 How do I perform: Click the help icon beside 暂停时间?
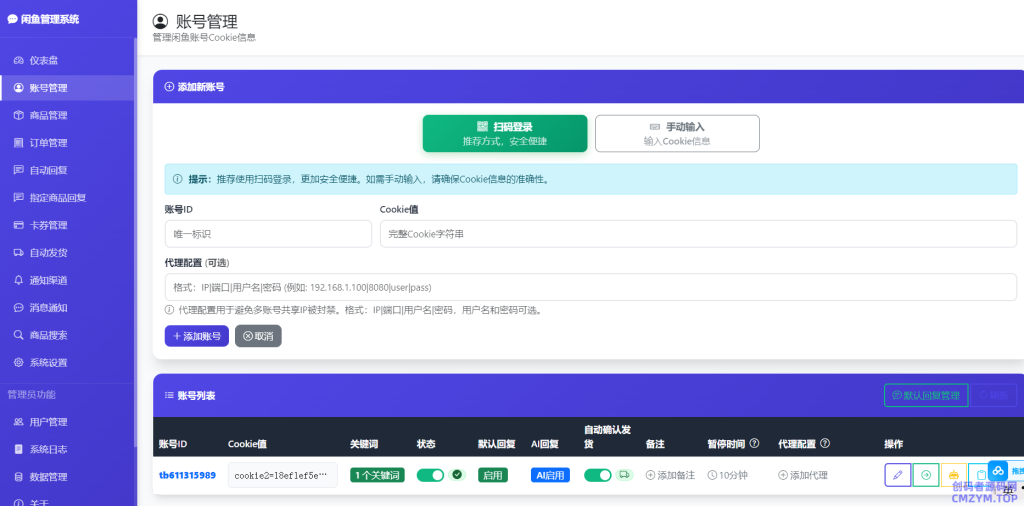754,444
